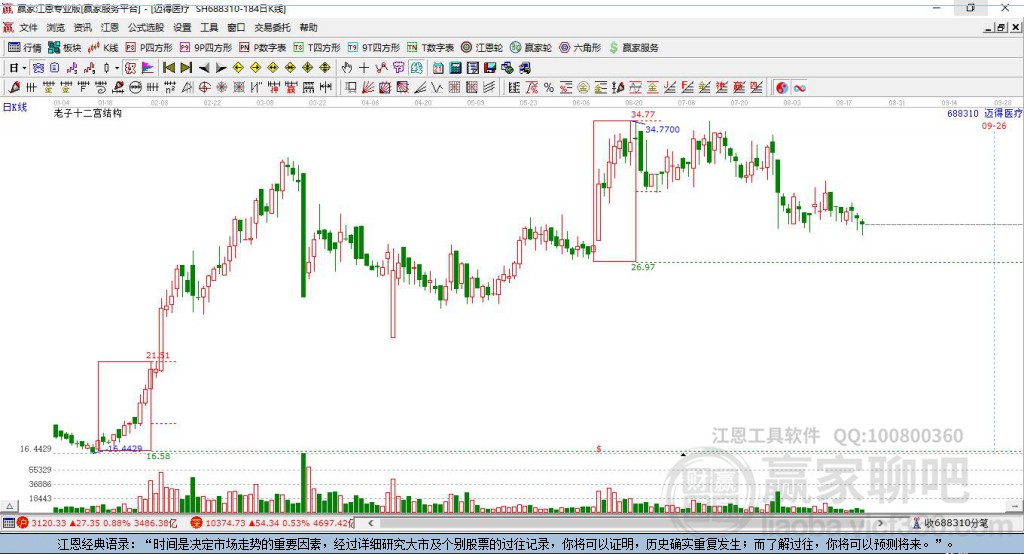Open the 江恩轮 tool
The width and height of the screenshot is (1024, 554).
(x=482, y=48)
